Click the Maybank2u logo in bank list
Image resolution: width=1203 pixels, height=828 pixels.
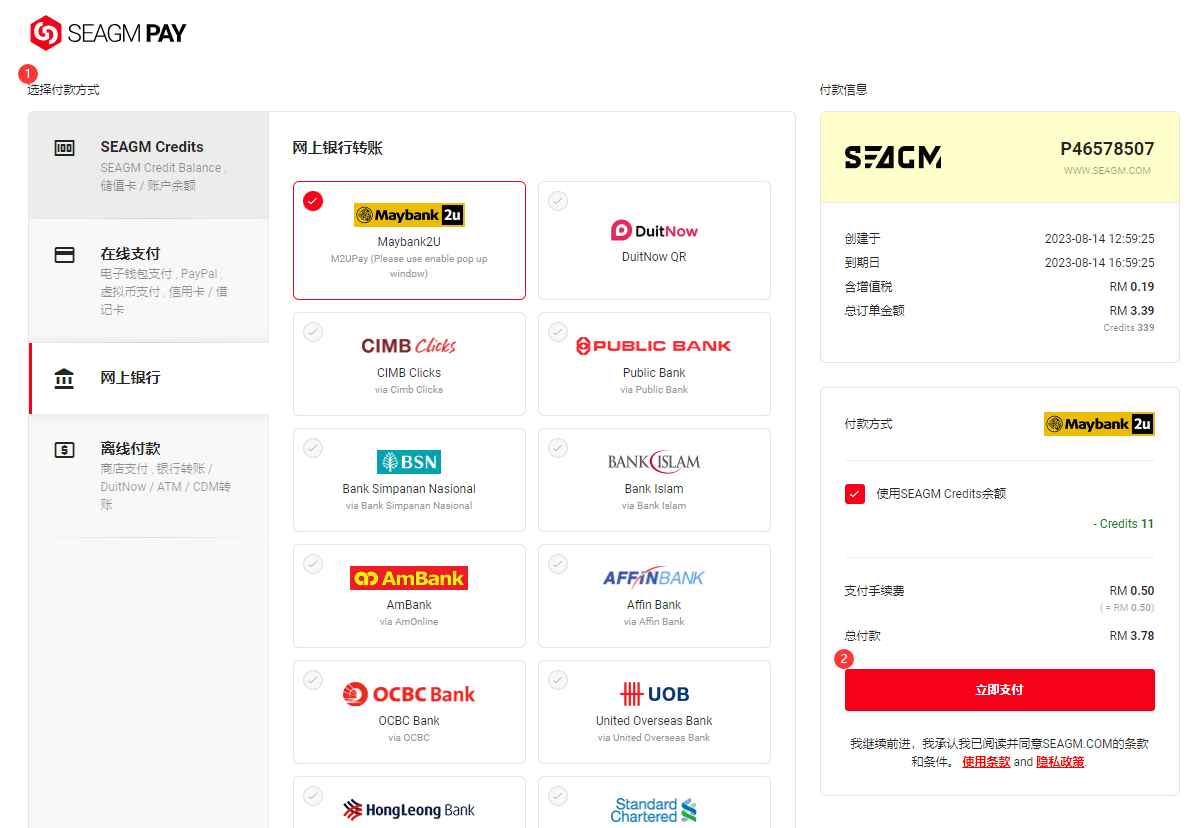409,215
